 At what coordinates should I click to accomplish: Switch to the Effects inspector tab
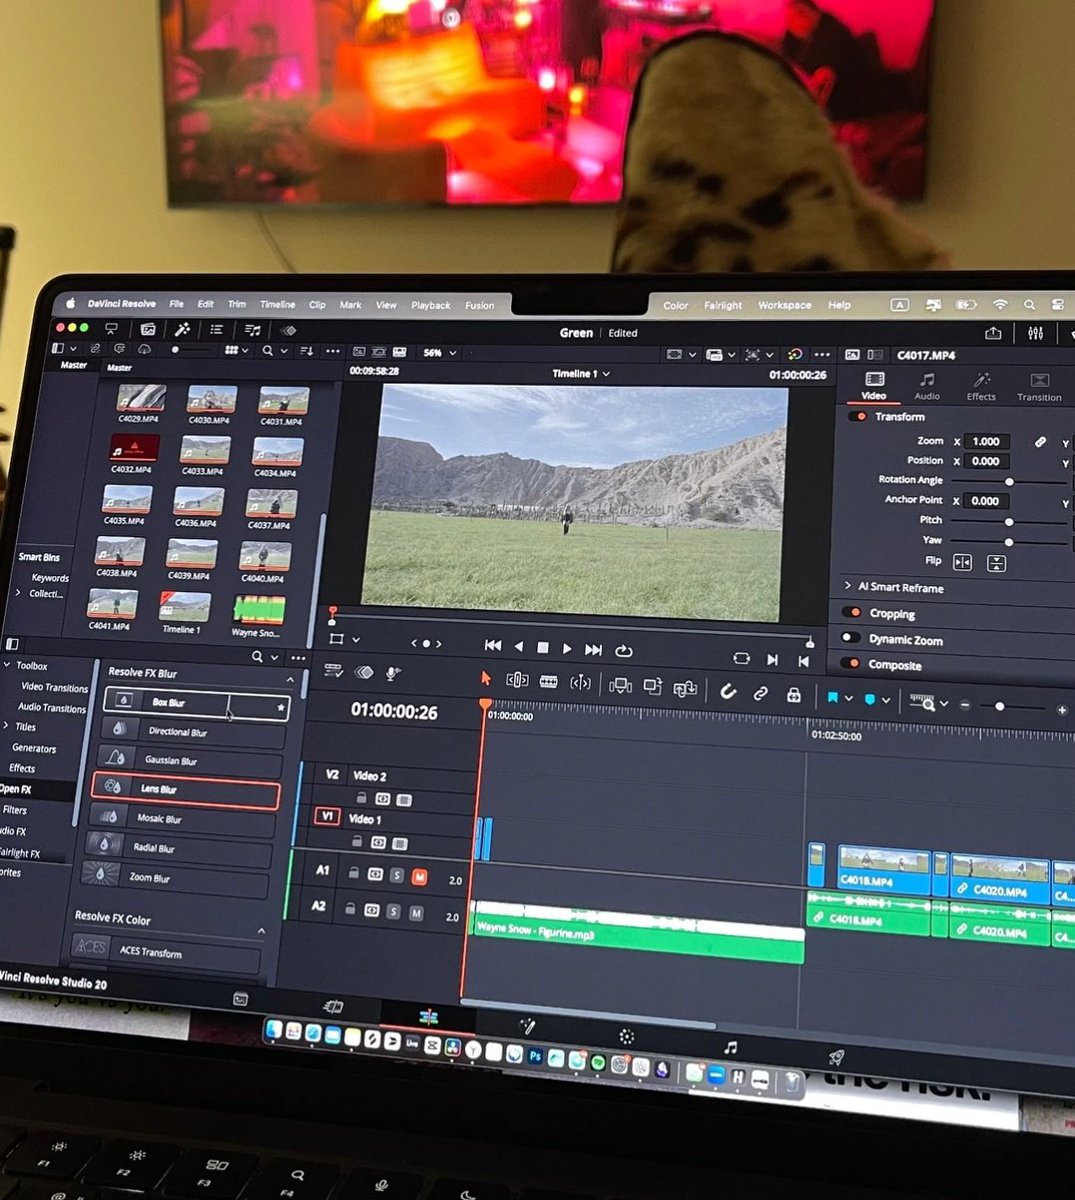tap(981, 387)
